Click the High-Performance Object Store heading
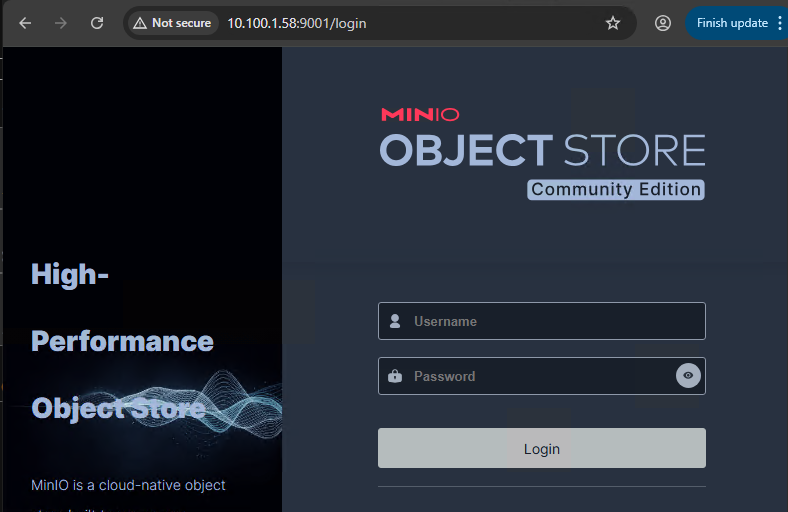This screenshot has height=512, width=788. [x=122, y=341]
